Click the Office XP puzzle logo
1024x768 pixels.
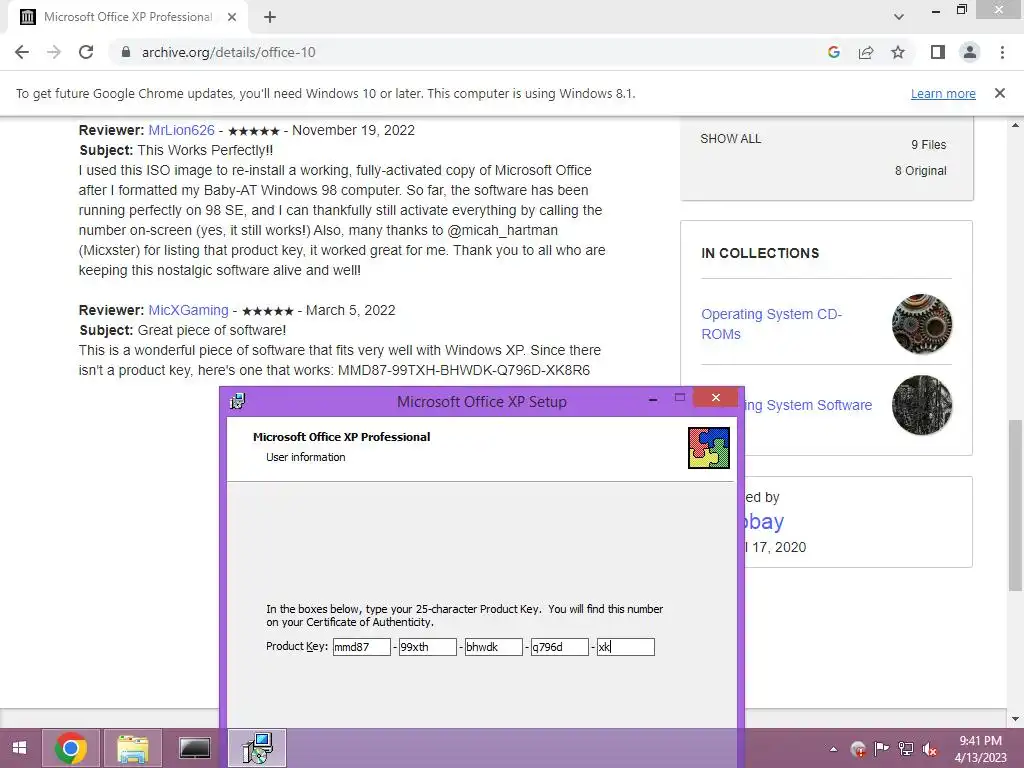[709, 448]
